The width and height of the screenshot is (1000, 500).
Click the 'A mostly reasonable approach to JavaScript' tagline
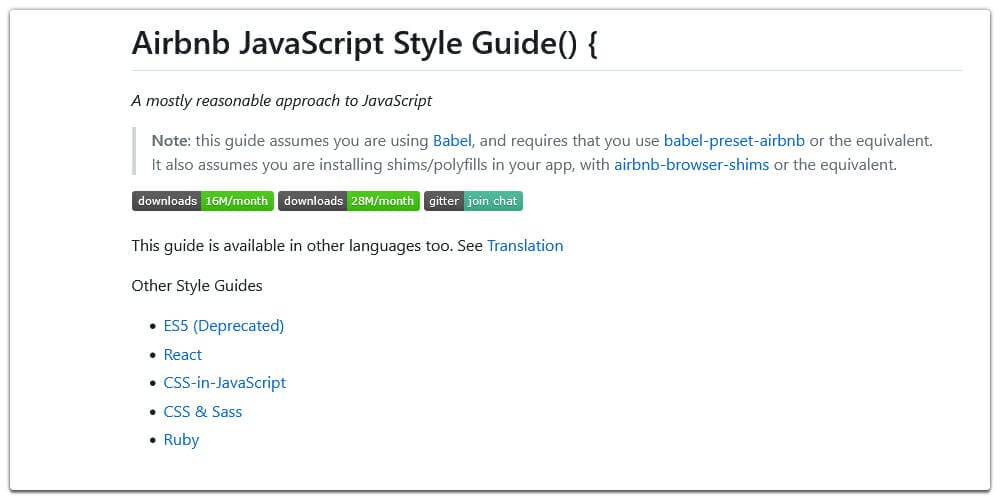pyautogui.click(x=281, y=101)
